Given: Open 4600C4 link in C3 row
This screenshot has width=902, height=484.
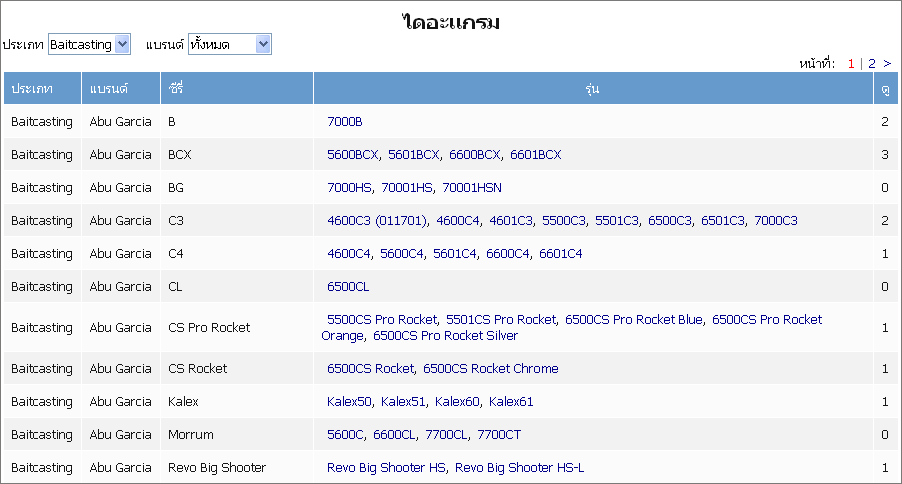Looking at the screenshot, I should [x=458, y=220].
